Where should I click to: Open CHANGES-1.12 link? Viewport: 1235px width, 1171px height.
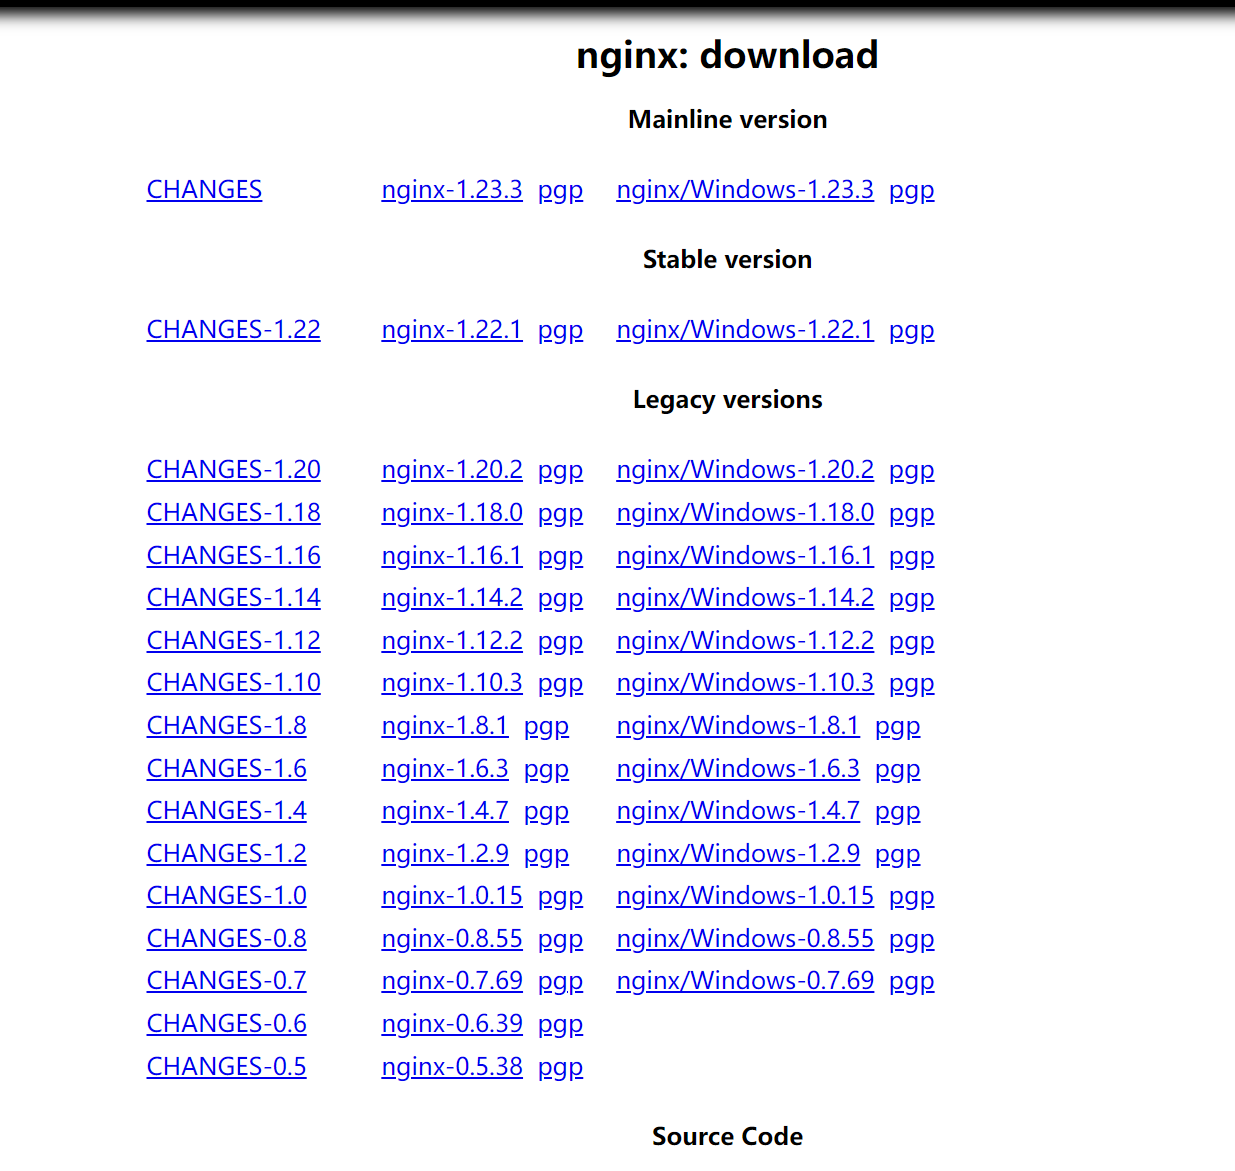pos(234,641)
